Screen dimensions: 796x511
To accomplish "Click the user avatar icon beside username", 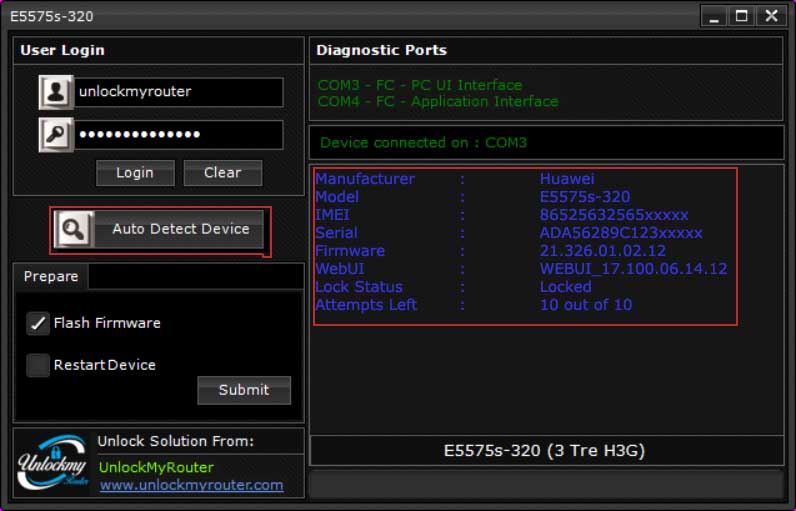I will point(56,92).
